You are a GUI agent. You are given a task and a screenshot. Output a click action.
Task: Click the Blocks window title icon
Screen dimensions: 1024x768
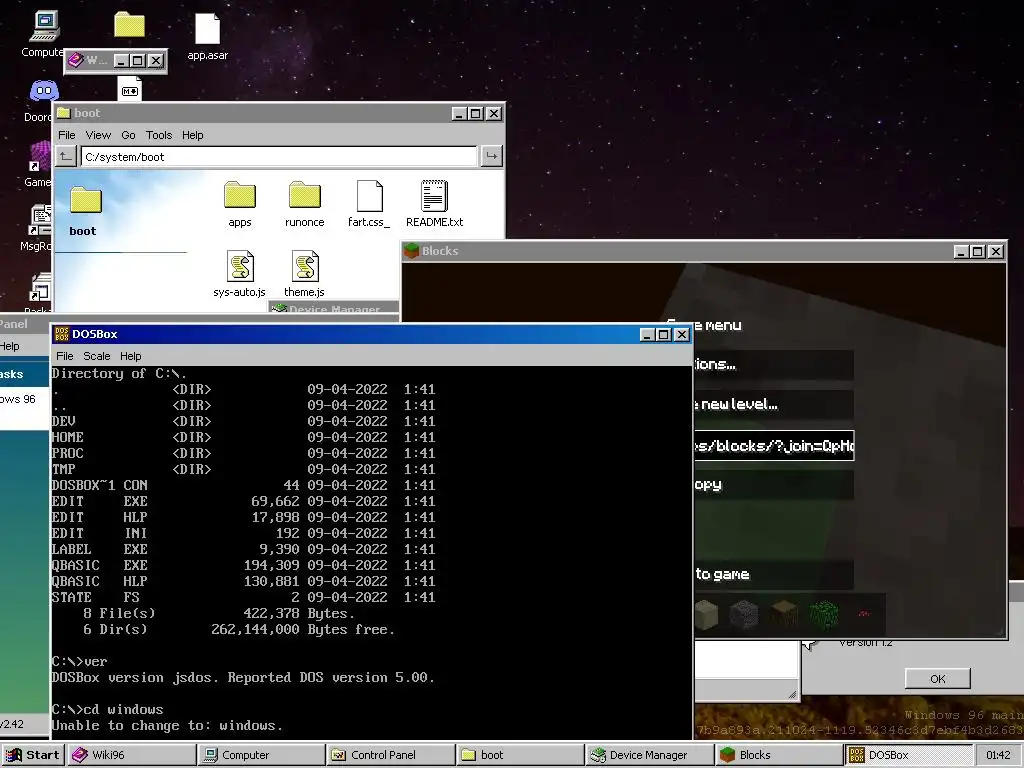coord(411,251)
